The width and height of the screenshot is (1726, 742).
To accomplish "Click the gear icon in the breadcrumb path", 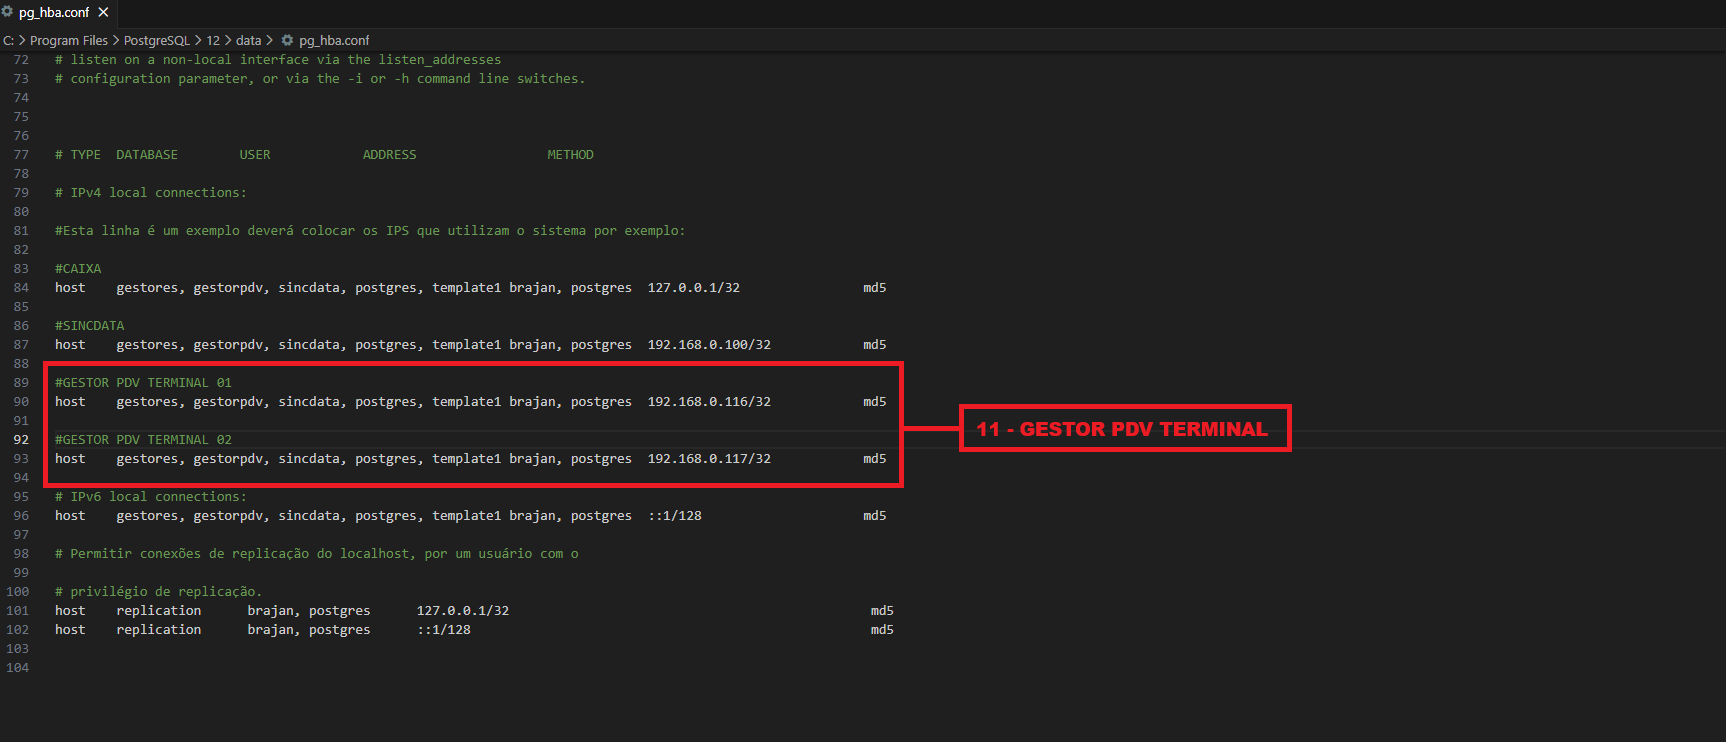I will pos(287,40).
